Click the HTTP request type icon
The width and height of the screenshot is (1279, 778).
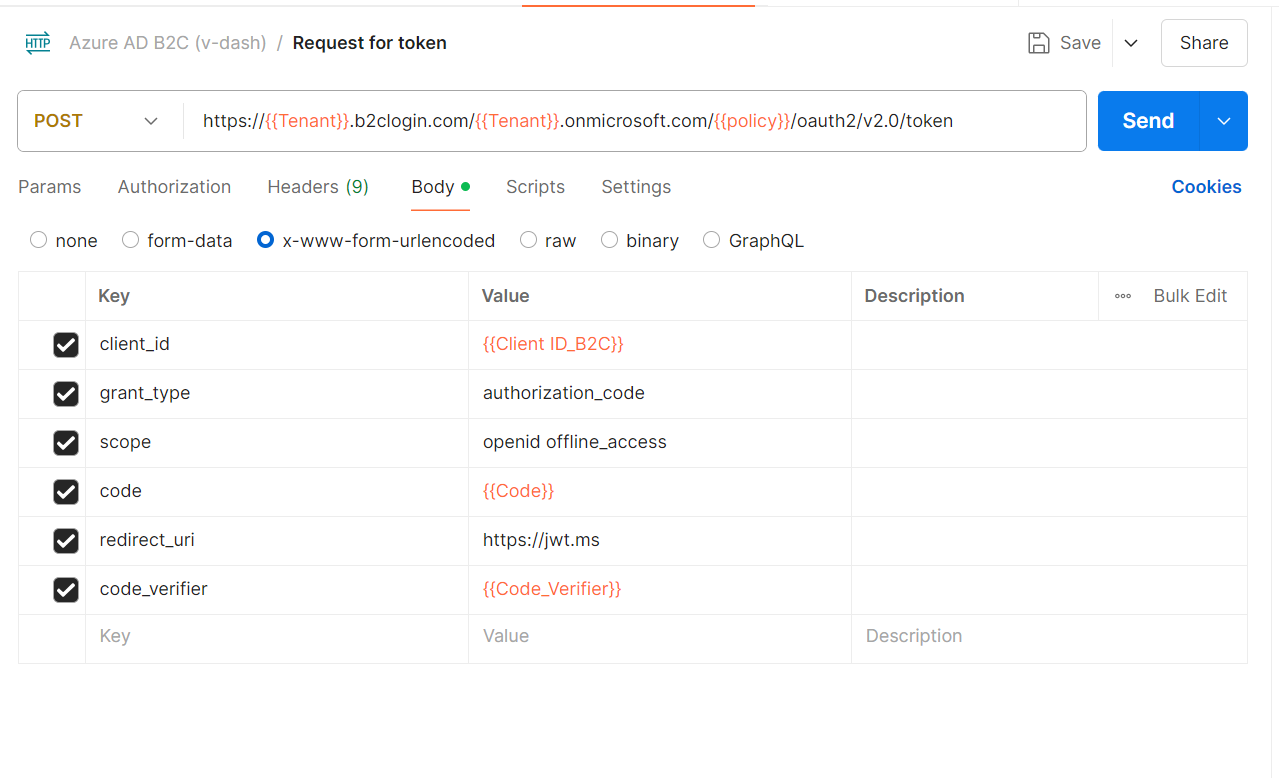tap(38, 43)
